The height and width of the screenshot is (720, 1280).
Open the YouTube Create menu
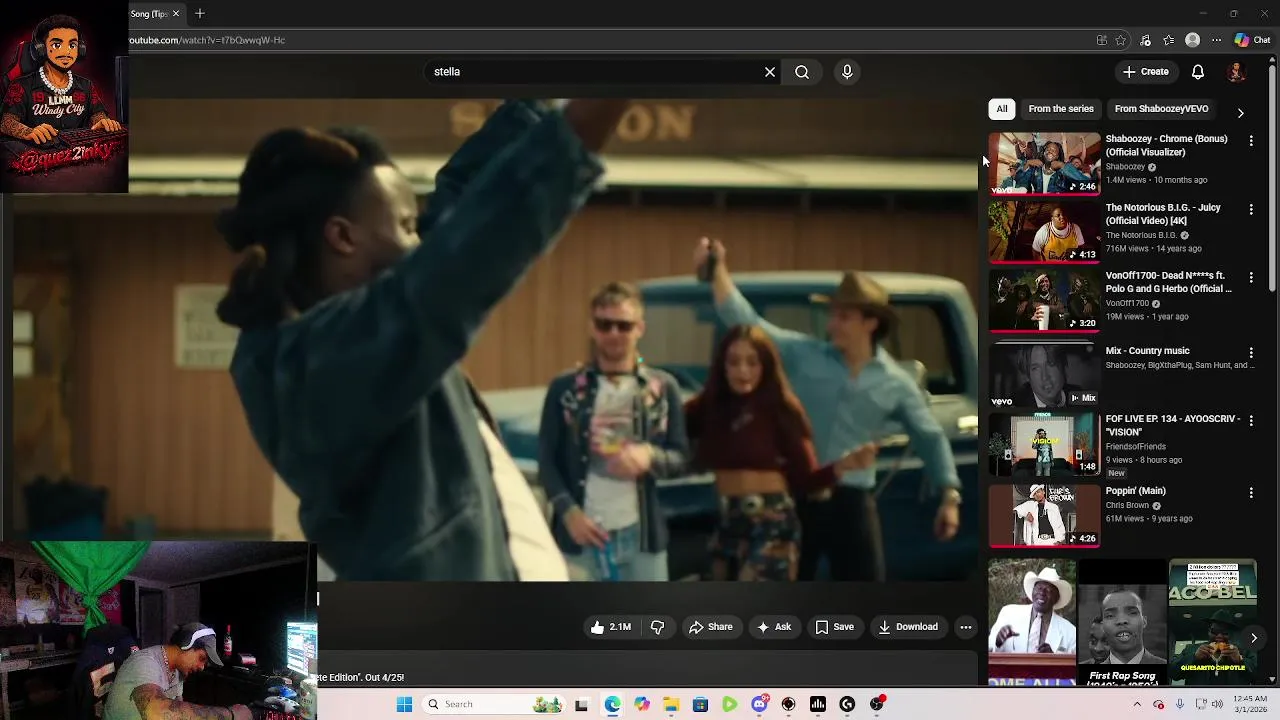1145,72
